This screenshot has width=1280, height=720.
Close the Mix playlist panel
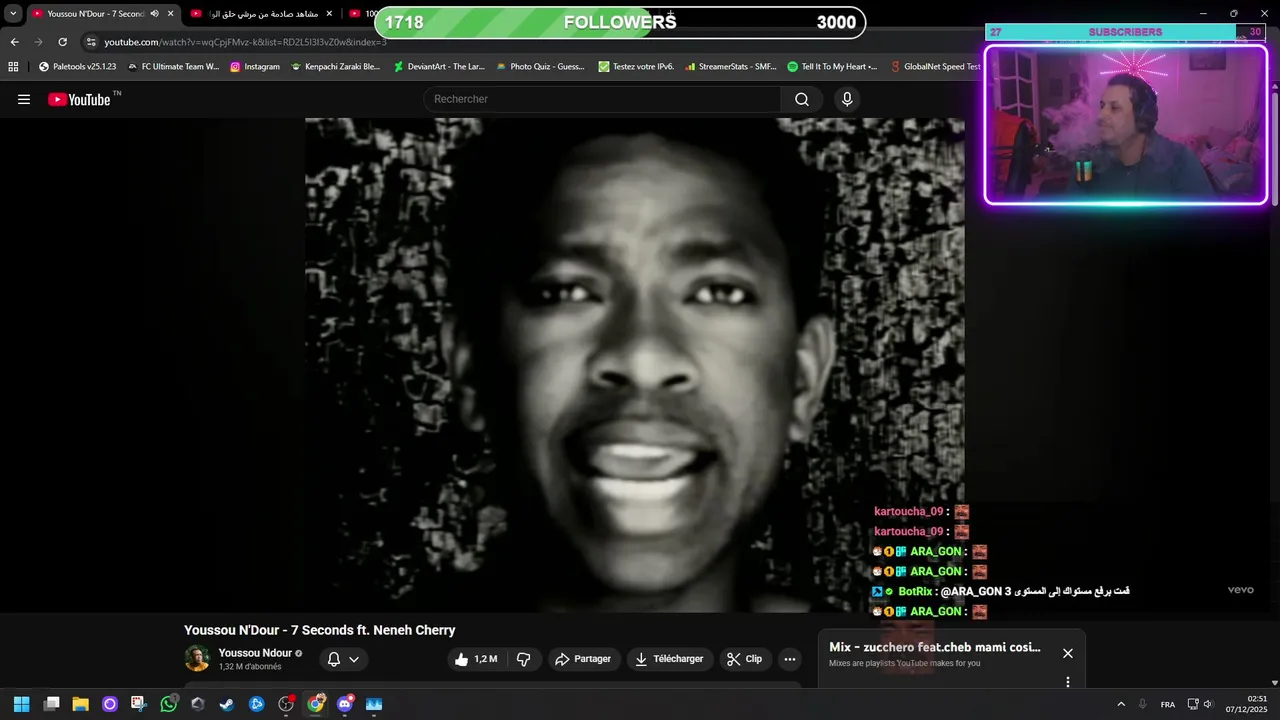point(1068,653)
